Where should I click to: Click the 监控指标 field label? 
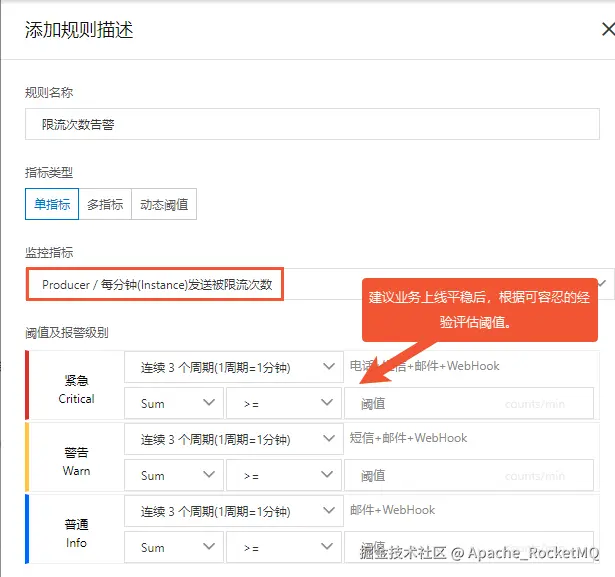point(49,253)
